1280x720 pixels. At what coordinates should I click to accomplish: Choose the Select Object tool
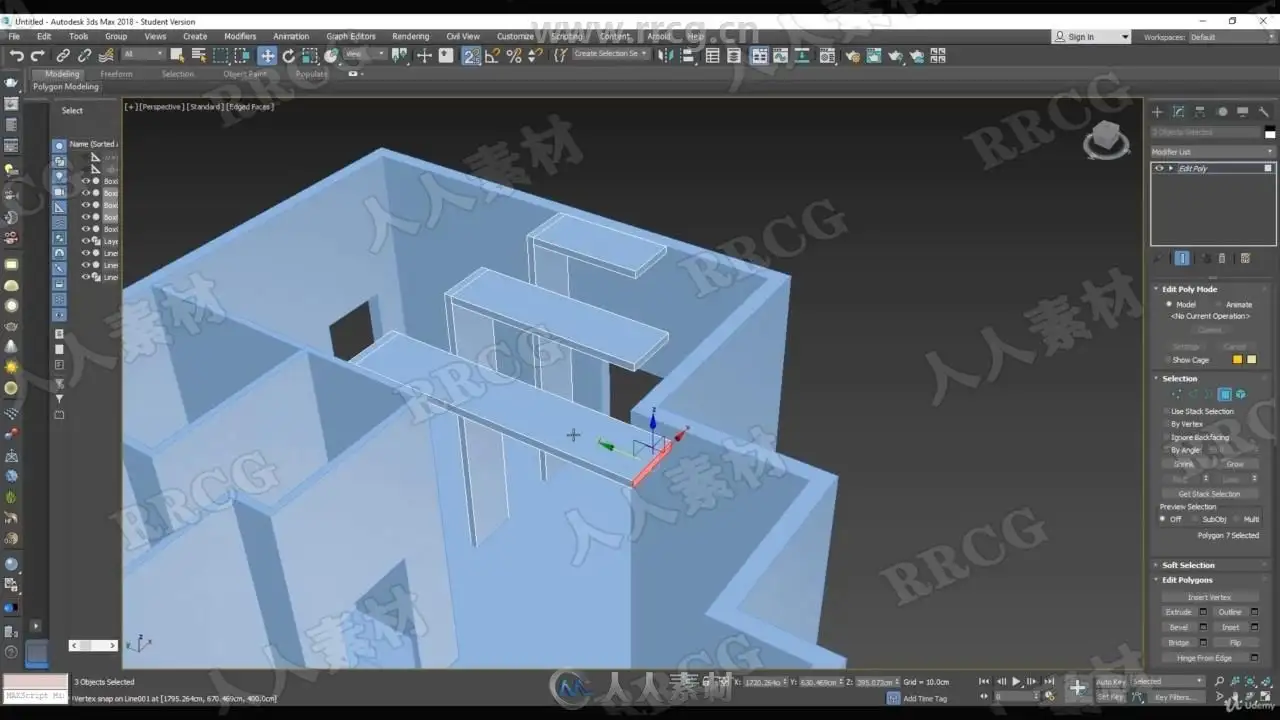(x=177, y=56)
